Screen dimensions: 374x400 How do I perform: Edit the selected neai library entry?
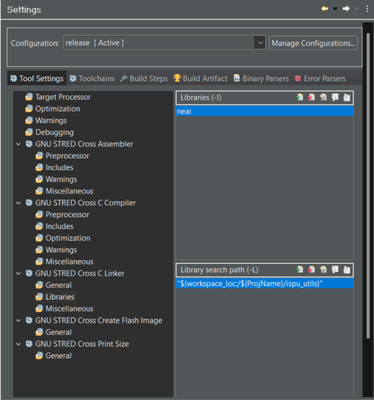pos(323,97)
